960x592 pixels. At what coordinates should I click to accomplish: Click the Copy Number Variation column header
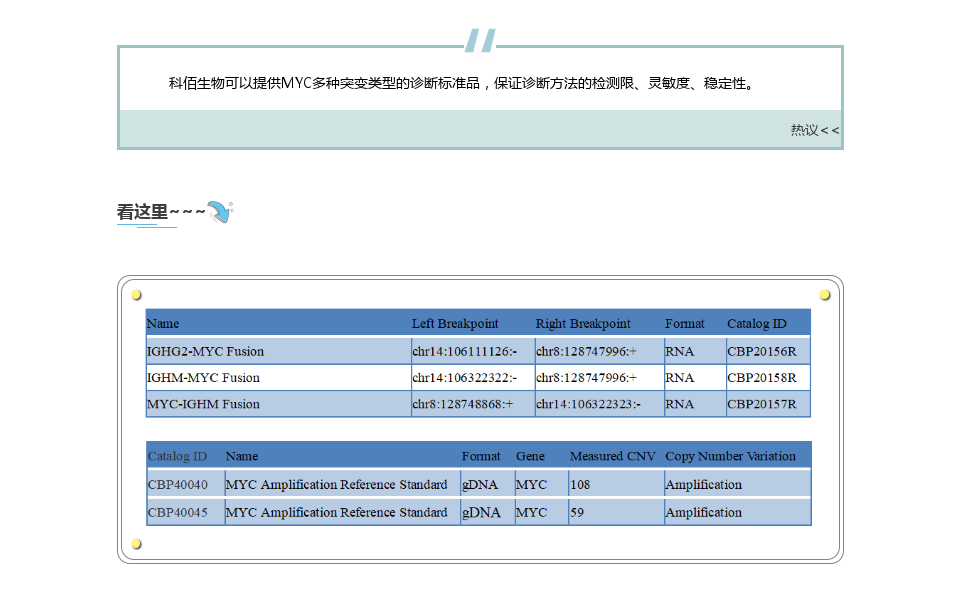(x=730, y=456)
